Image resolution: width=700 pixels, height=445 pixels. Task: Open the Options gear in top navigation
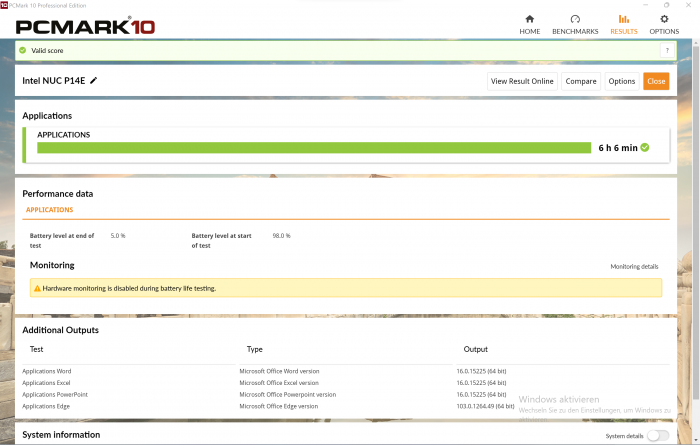tap(664, 24)
